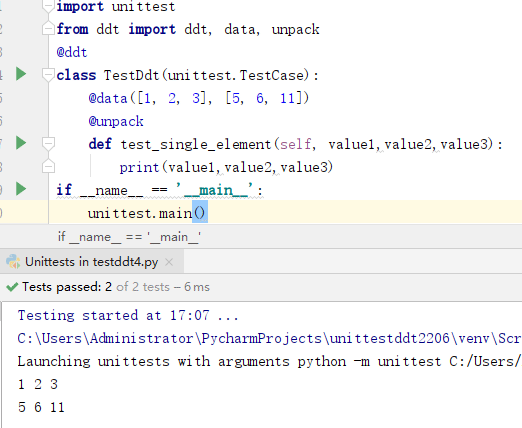Fold the test_single_element method body
Viewport: 522px width, 428px height.
48,144
